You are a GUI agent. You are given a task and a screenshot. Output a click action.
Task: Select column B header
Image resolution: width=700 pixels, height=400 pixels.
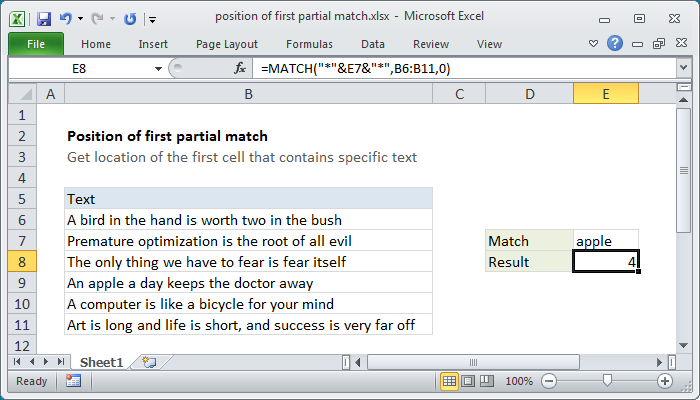248,94
